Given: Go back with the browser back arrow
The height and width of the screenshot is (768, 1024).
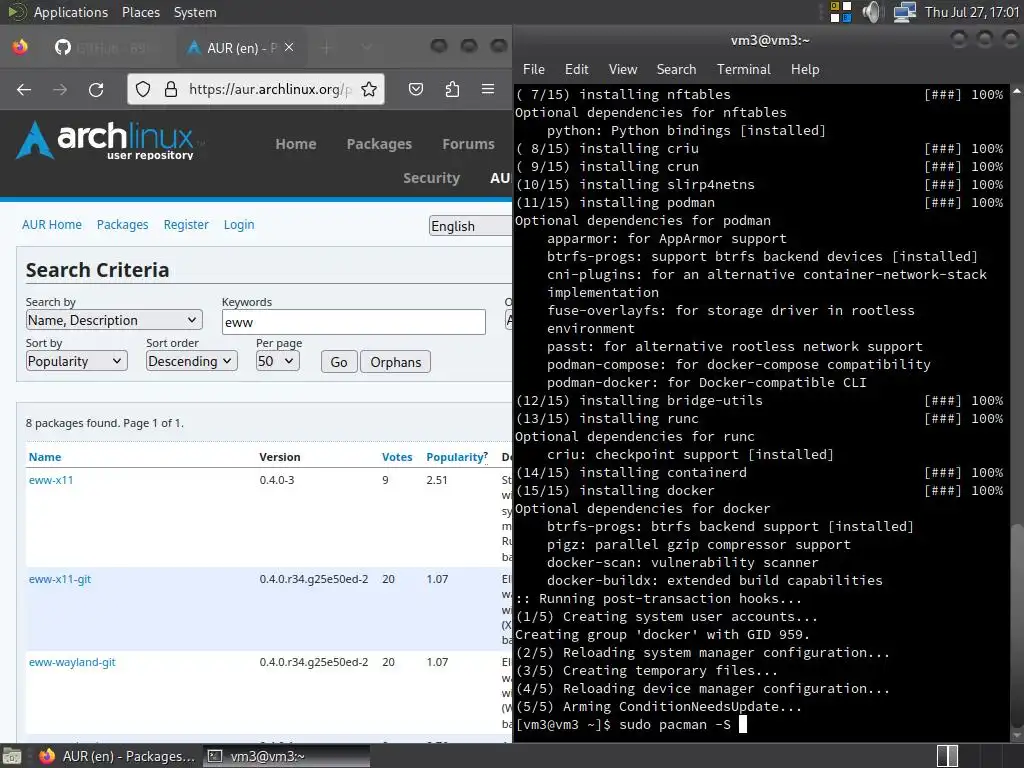Looking at the screenshot, I should 24,89.
